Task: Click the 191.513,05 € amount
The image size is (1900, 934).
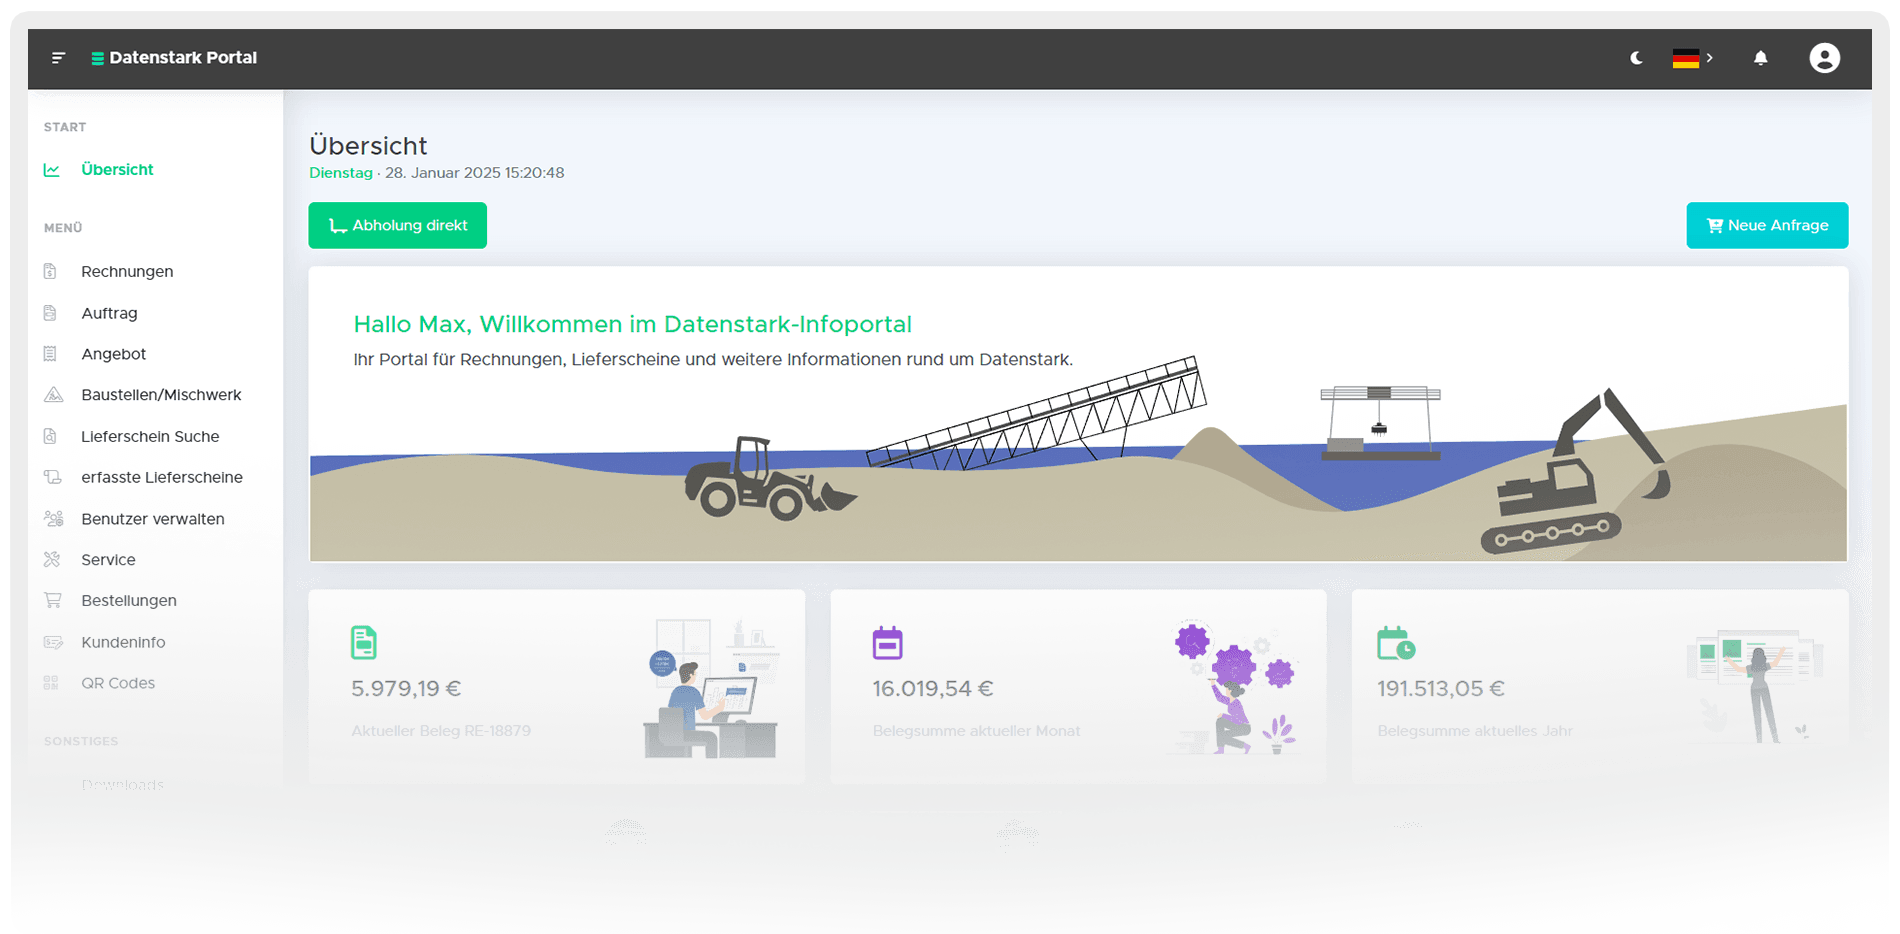Action: pos(1440,688)
